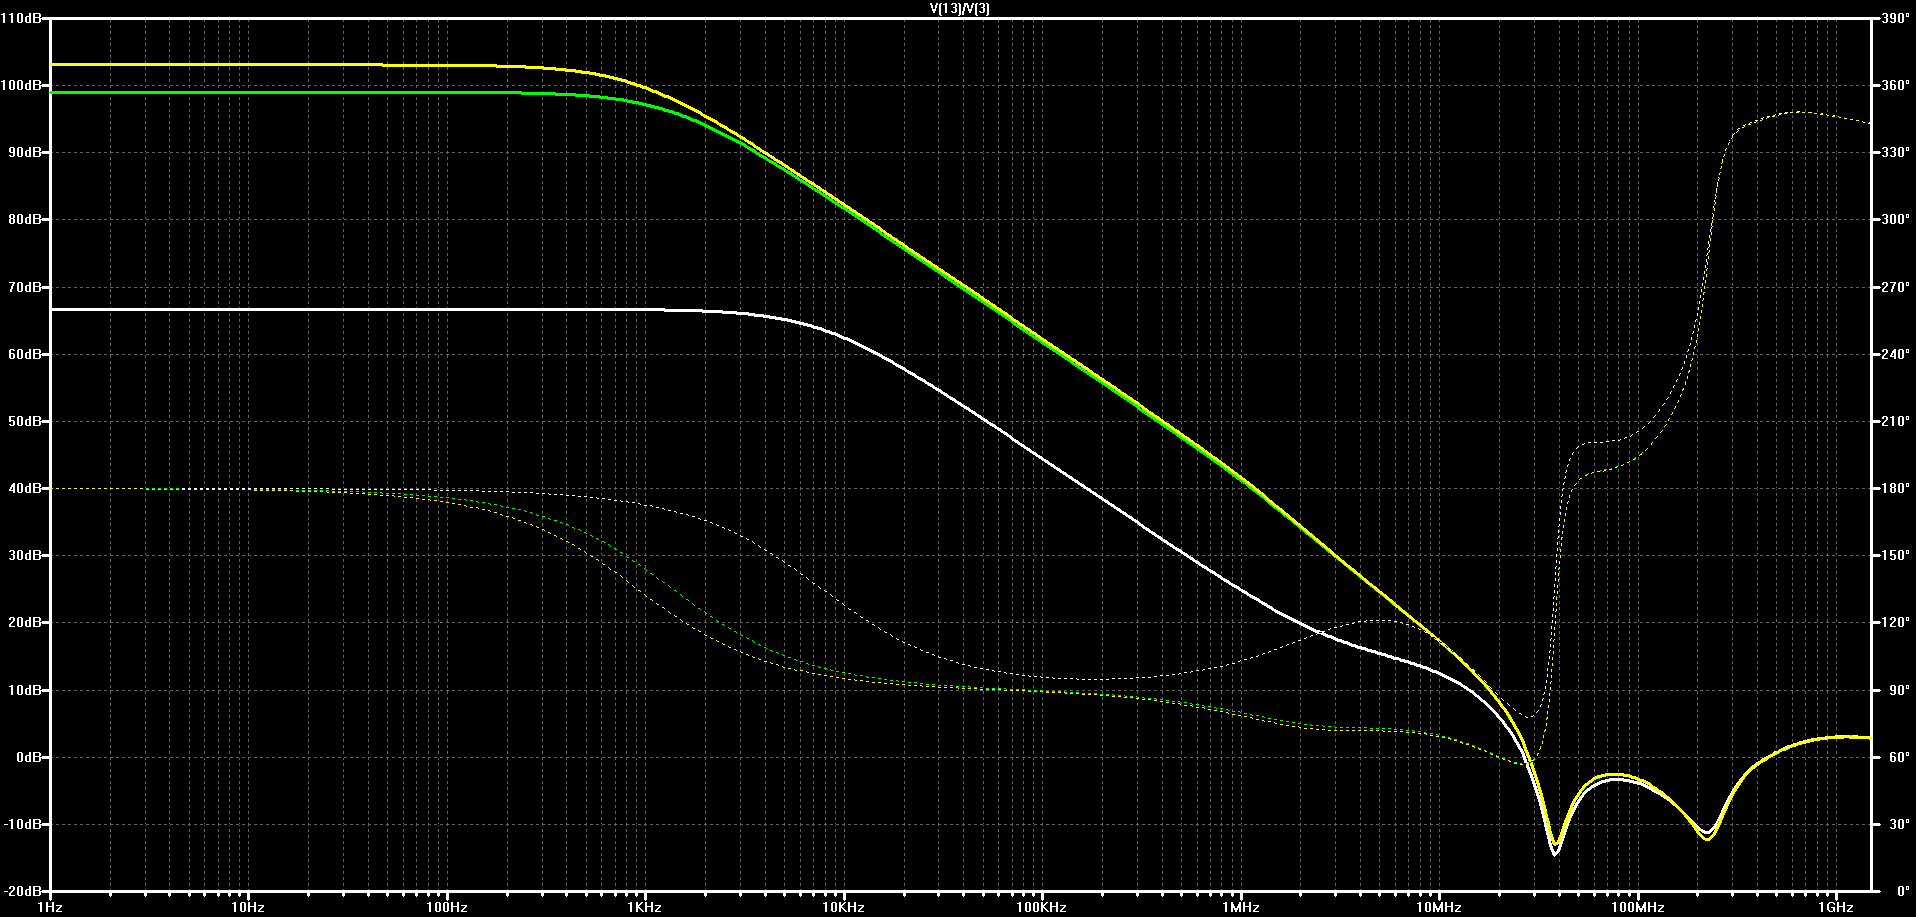Click the 330° phase axis label

pyautogui.click(x=1895, y=152)
